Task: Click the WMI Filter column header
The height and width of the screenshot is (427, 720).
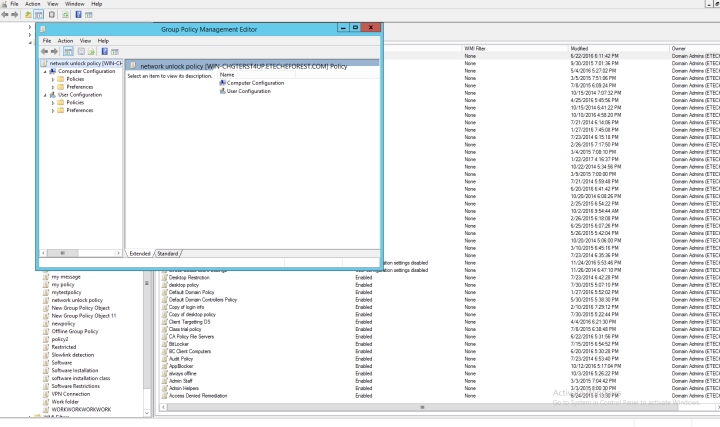Action: (476, 48)
